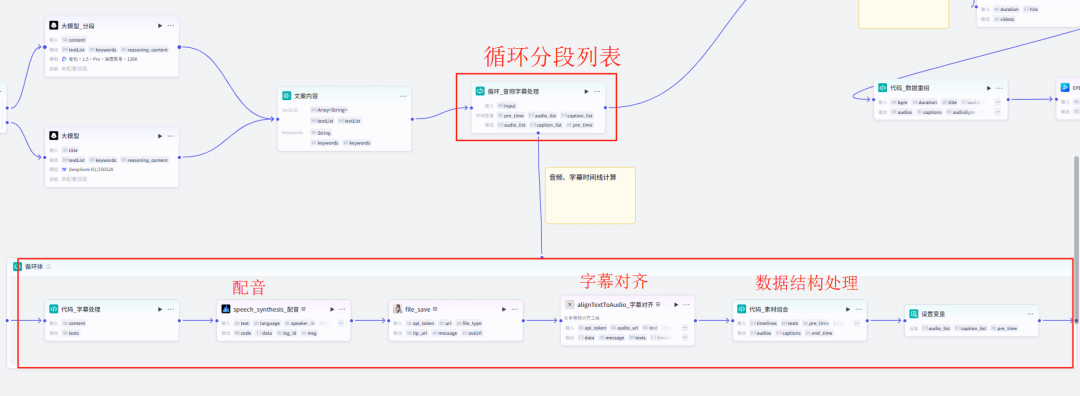1080x396 pixels.
Task: Click reasoning_content output tag in 大模型_分段
Action: tap(144, 50)
